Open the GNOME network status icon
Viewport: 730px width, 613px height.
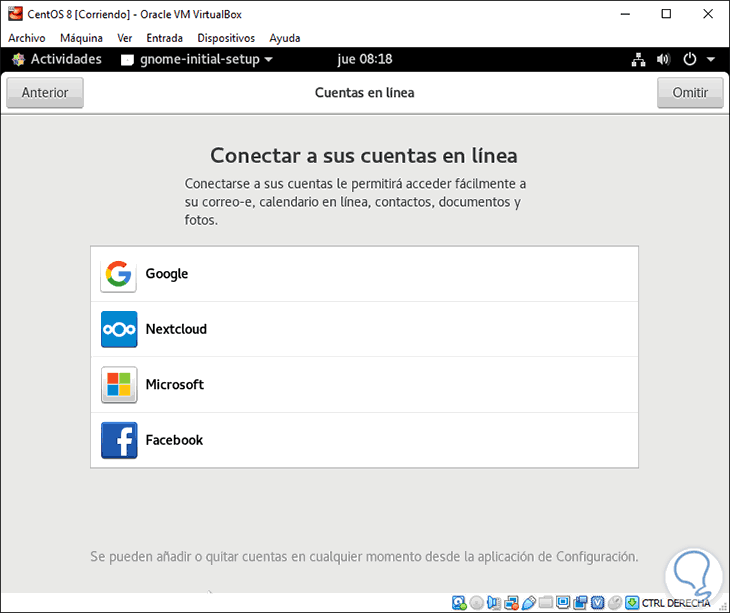click(x=638, y=59)
